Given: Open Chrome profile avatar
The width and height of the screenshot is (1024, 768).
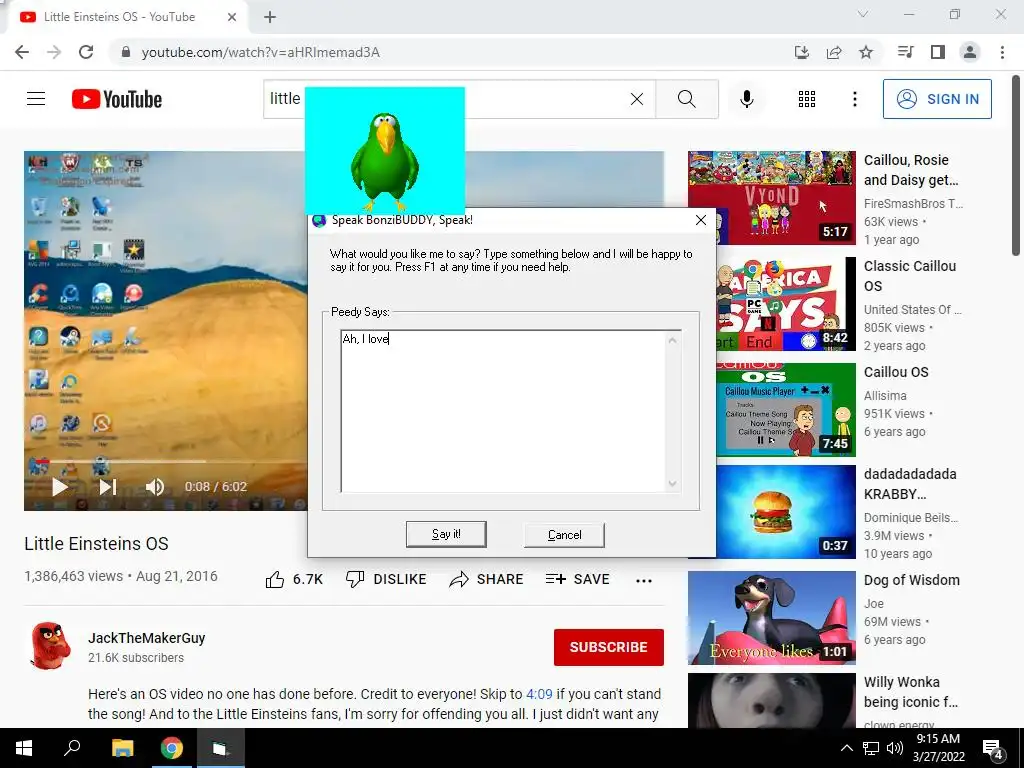Looking at the screenshot, I should [970, 52].
